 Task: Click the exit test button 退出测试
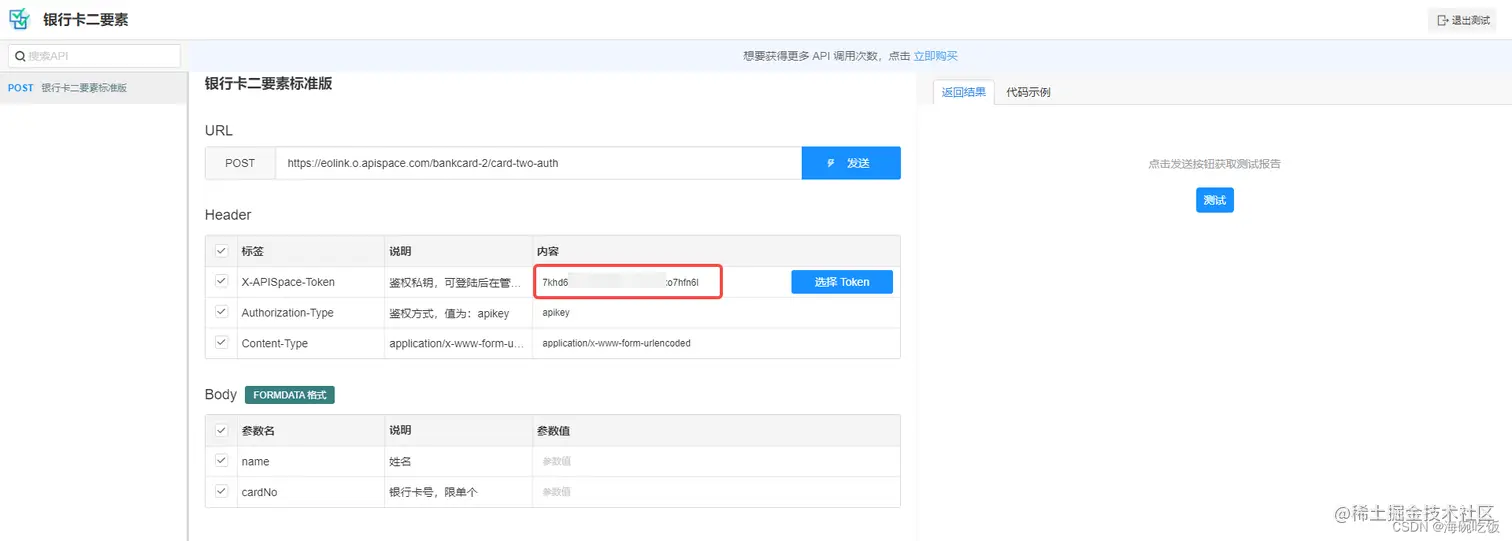coord(1462,20)
